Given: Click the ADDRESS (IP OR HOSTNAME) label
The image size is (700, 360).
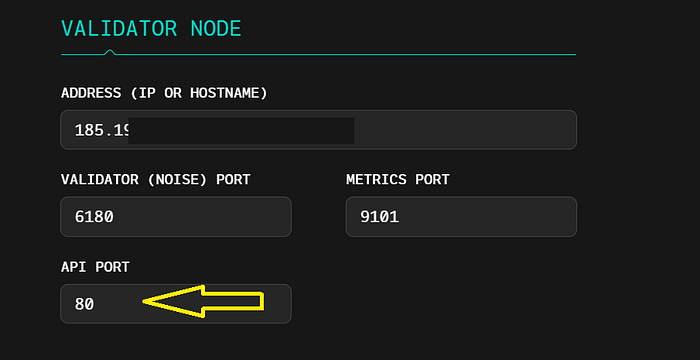Looking at the screenshot, I should [164, 93].
